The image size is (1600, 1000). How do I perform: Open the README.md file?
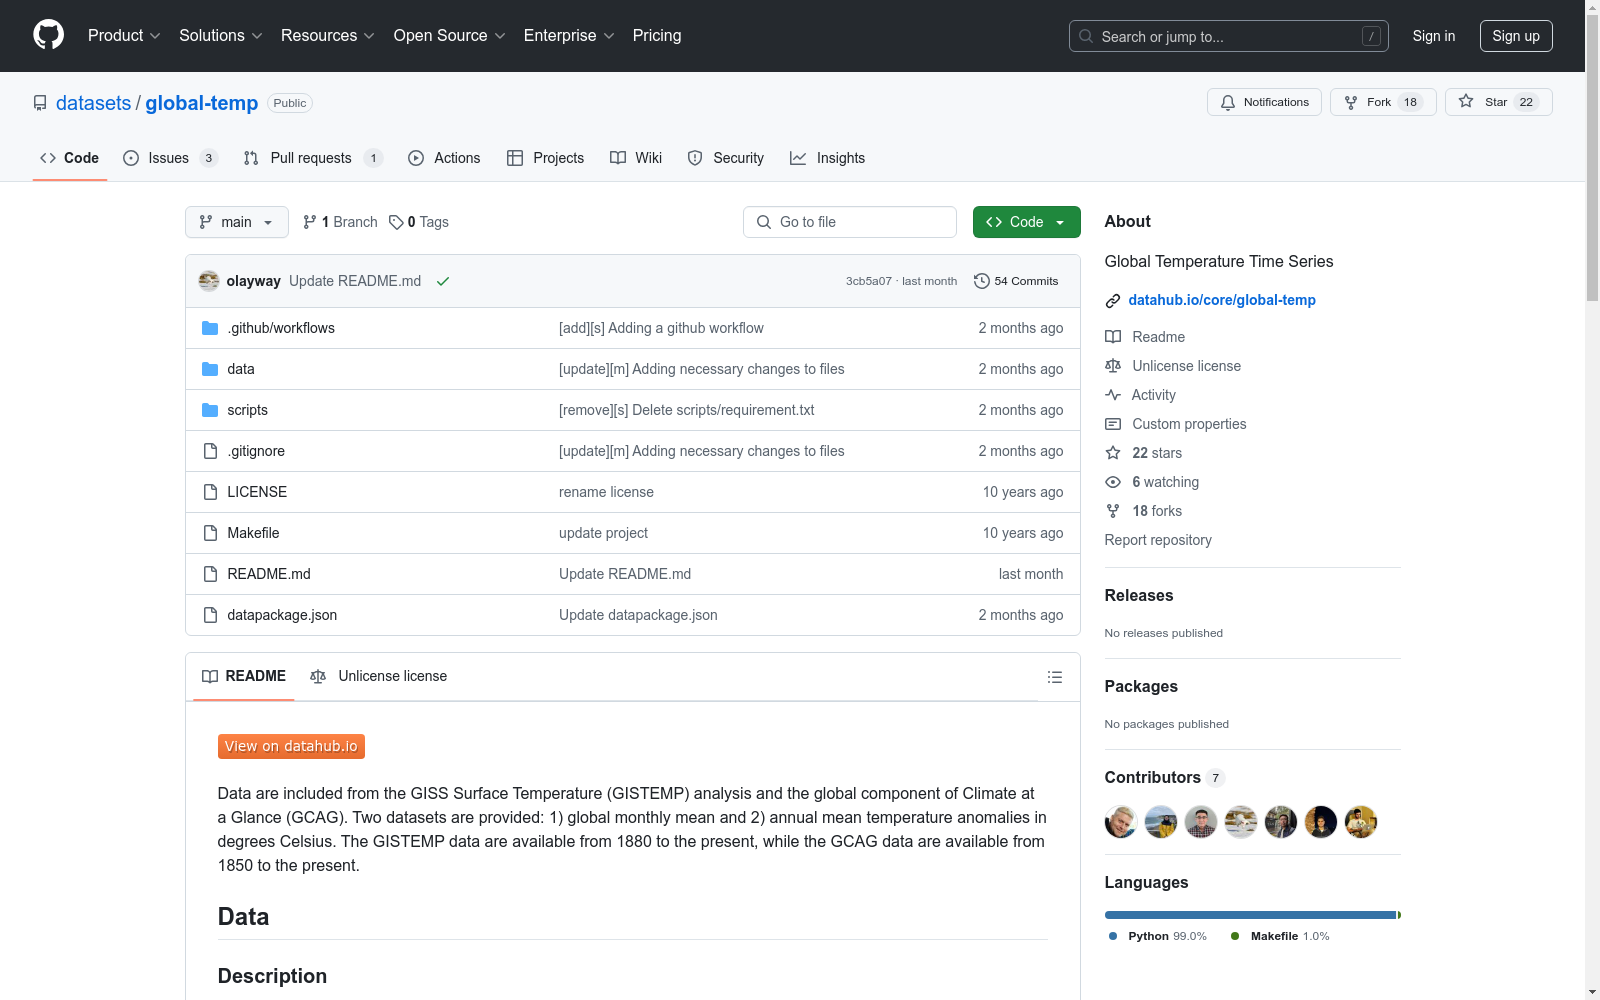269,574
